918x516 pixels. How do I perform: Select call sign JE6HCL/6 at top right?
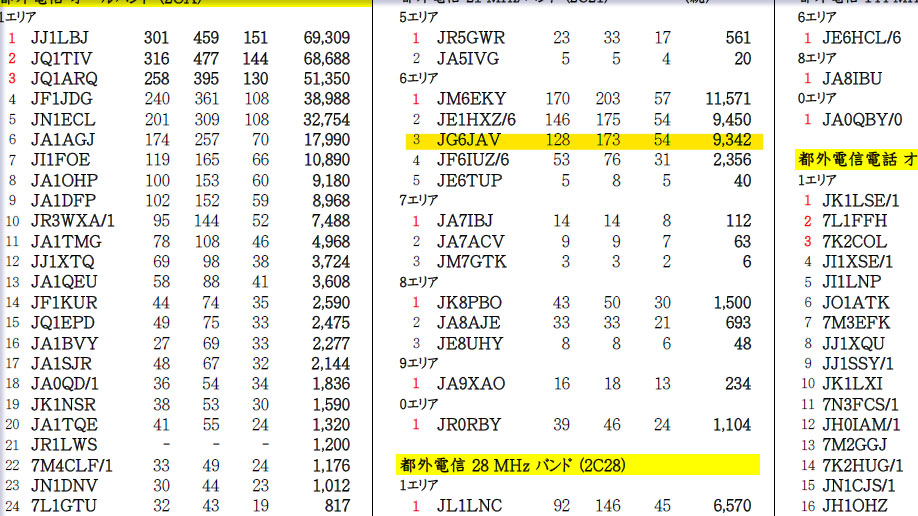pos(861,38)
